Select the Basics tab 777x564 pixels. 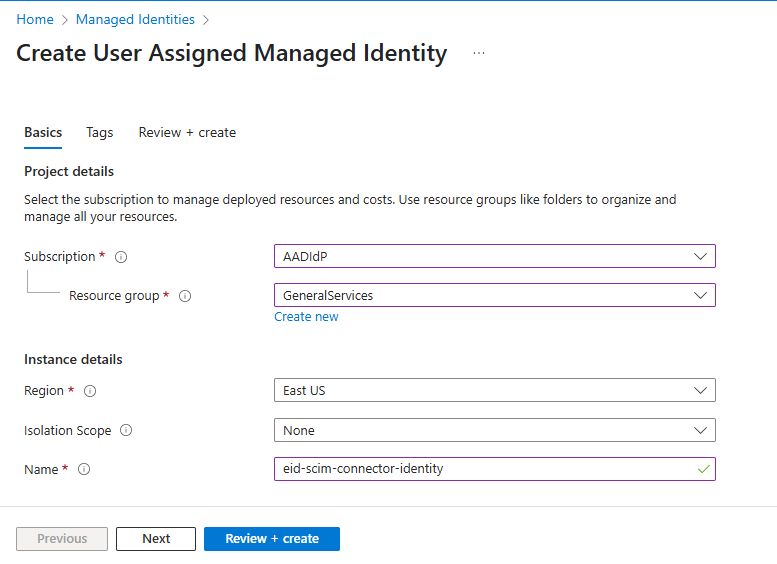click(43, 132)
